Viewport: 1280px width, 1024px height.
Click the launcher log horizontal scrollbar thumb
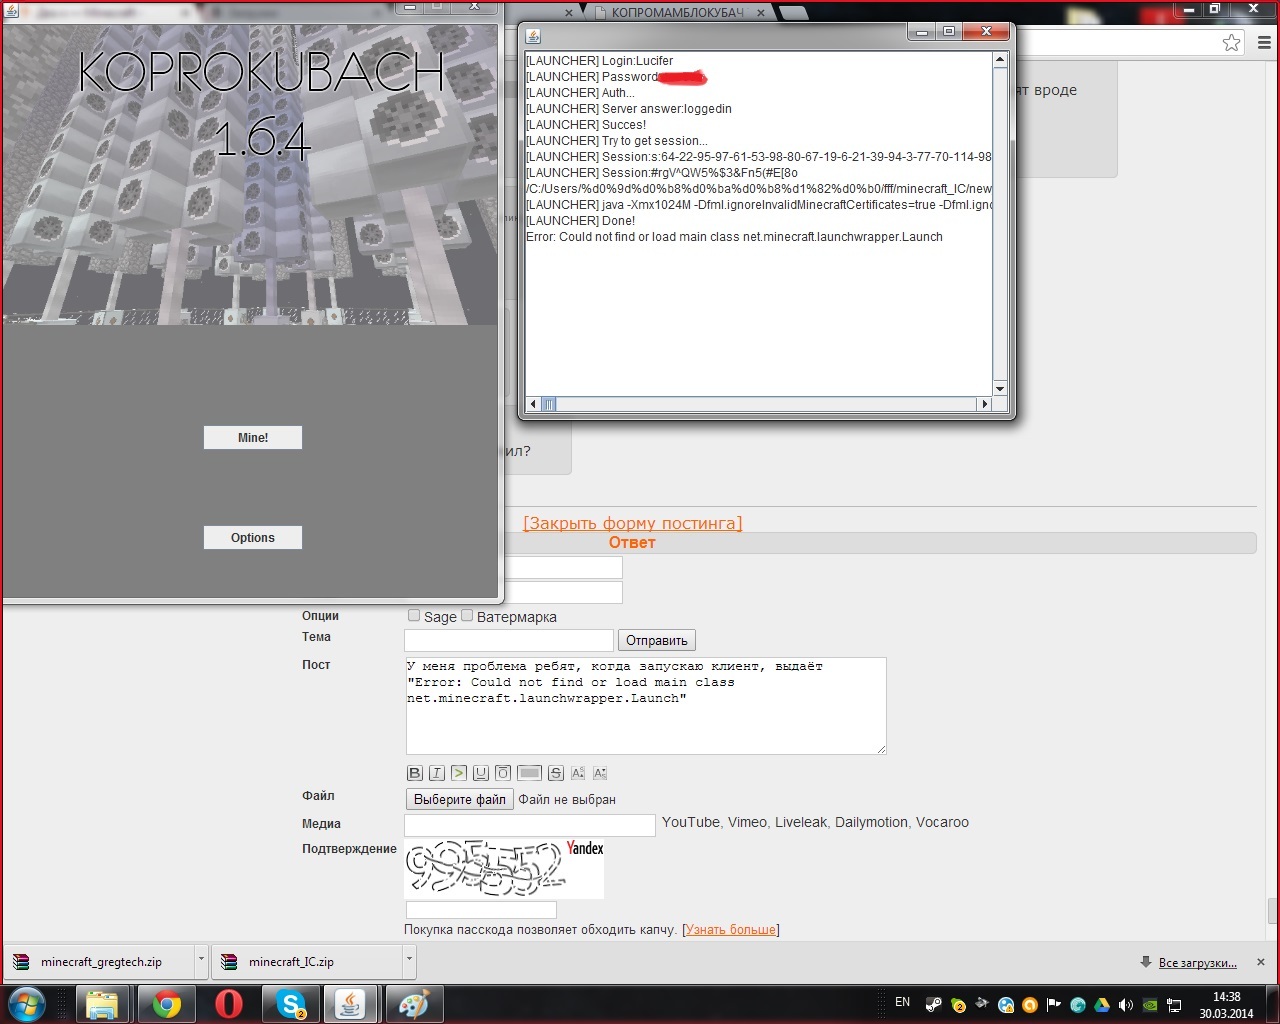549,404
